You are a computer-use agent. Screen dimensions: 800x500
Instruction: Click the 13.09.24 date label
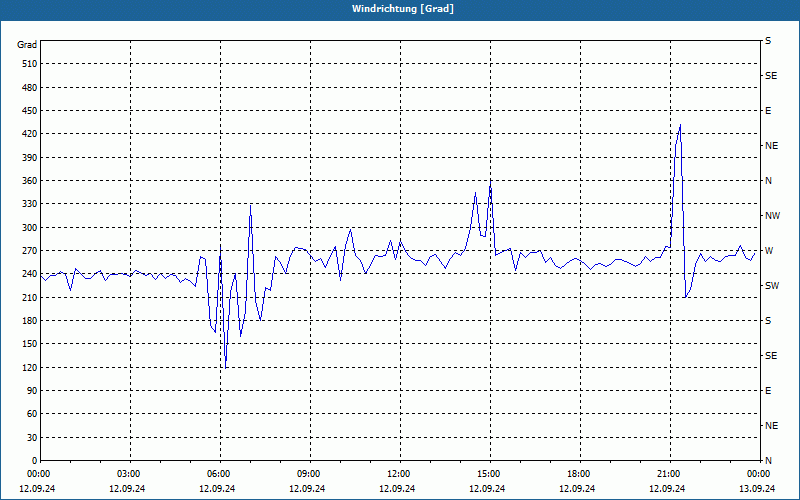757,489
